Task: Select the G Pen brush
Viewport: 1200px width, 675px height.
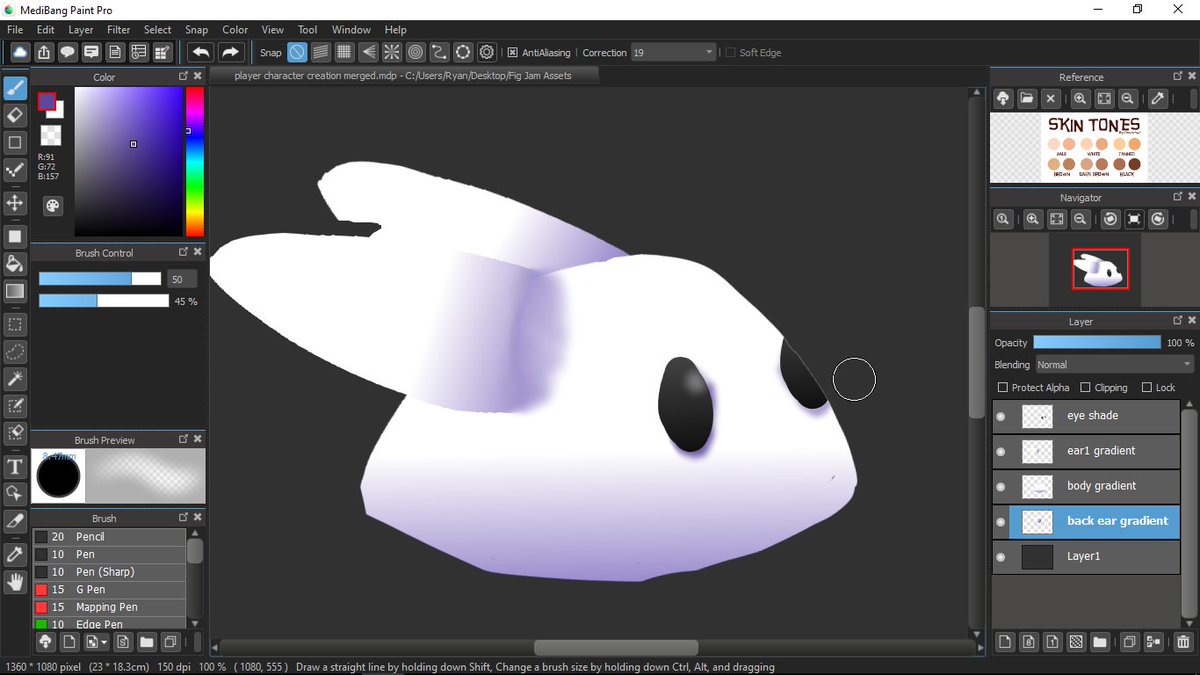Action: tap(110, 589)
